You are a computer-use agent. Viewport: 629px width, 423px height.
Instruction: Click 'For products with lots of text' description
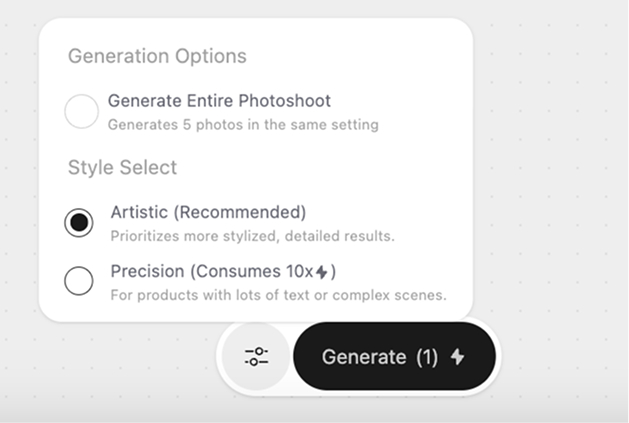pyautogui.click(x=277, y=295)
